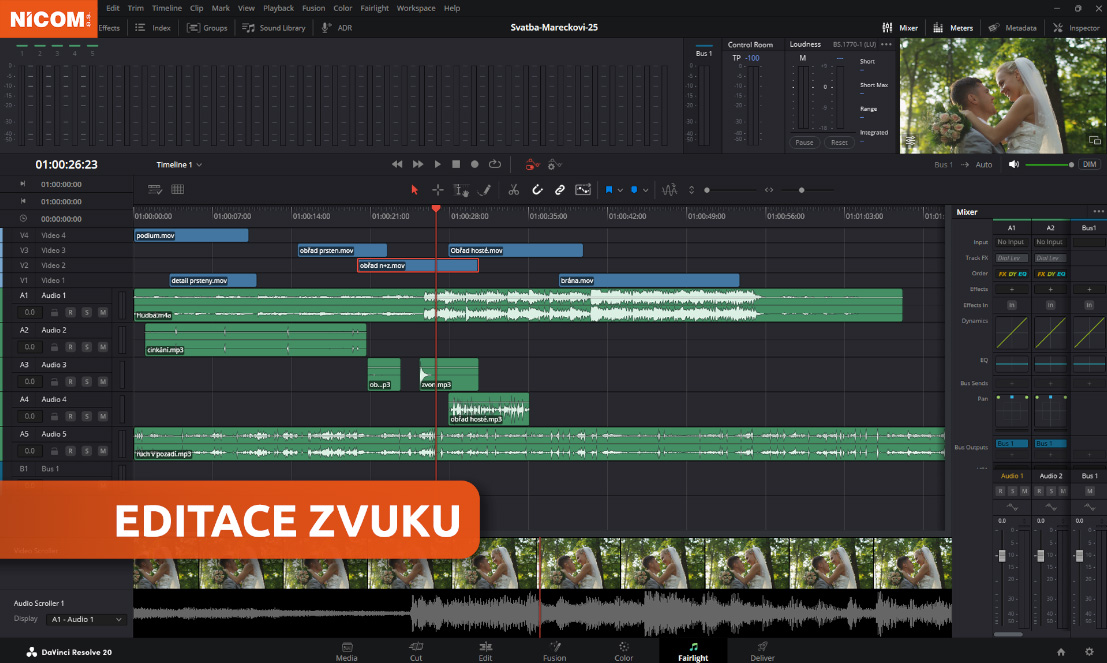Screen dimensions: 1107x663
Task: Mute the Audio 1 track
Action: 103,312
